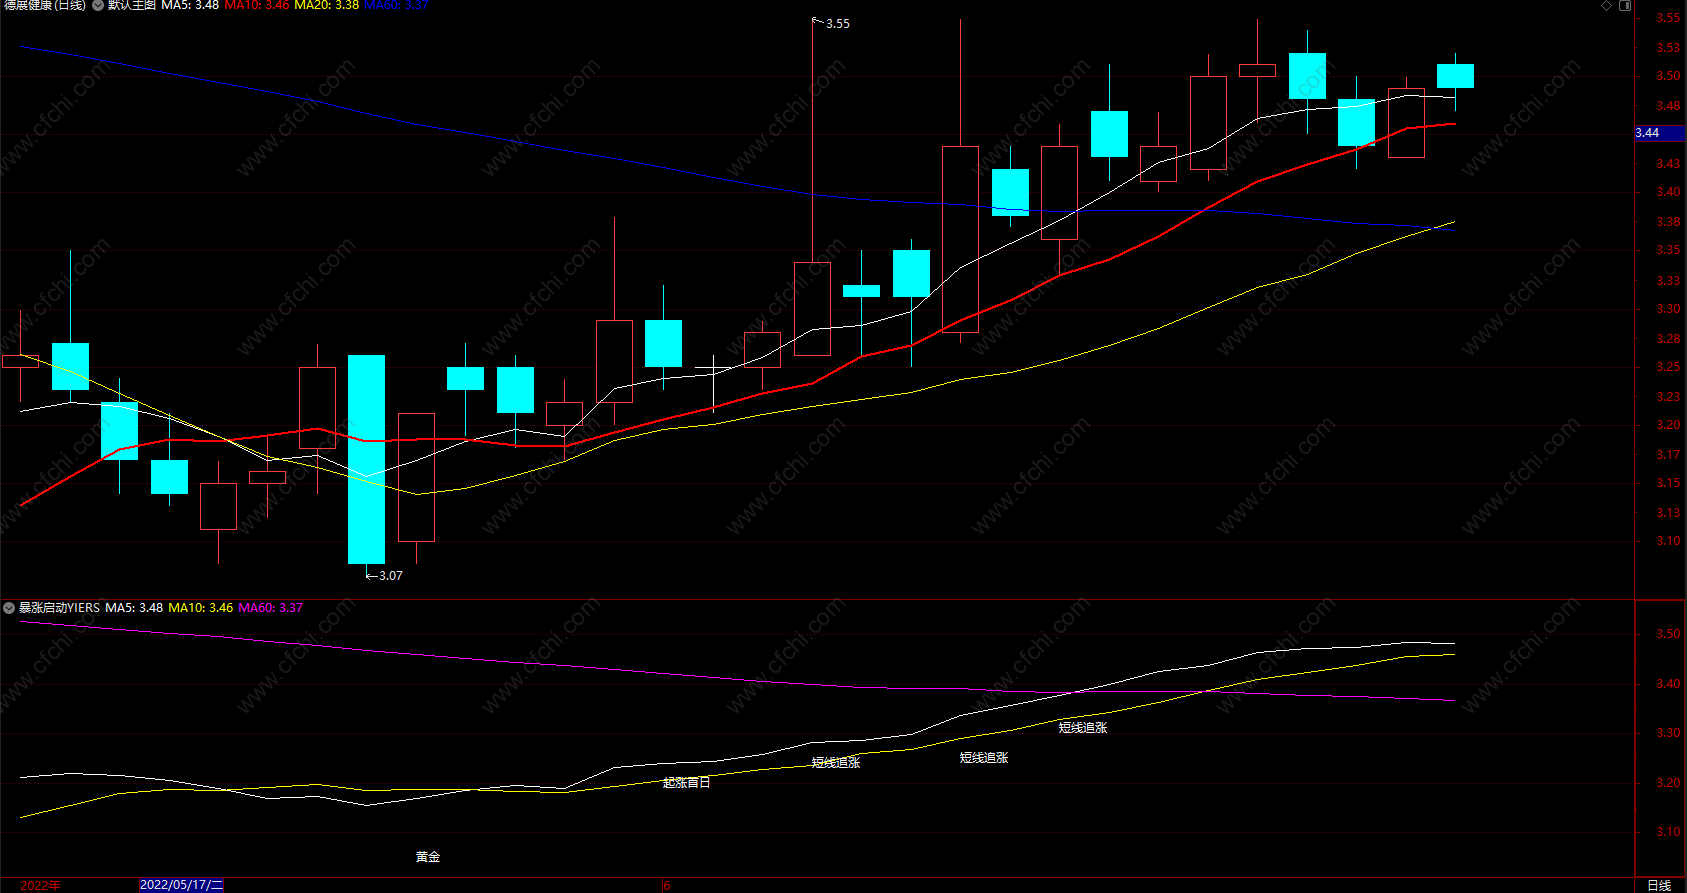This screenshot has width=1687, height=893.
Task: Click the 黄金 signal label
Action: [x=428, y=857]
